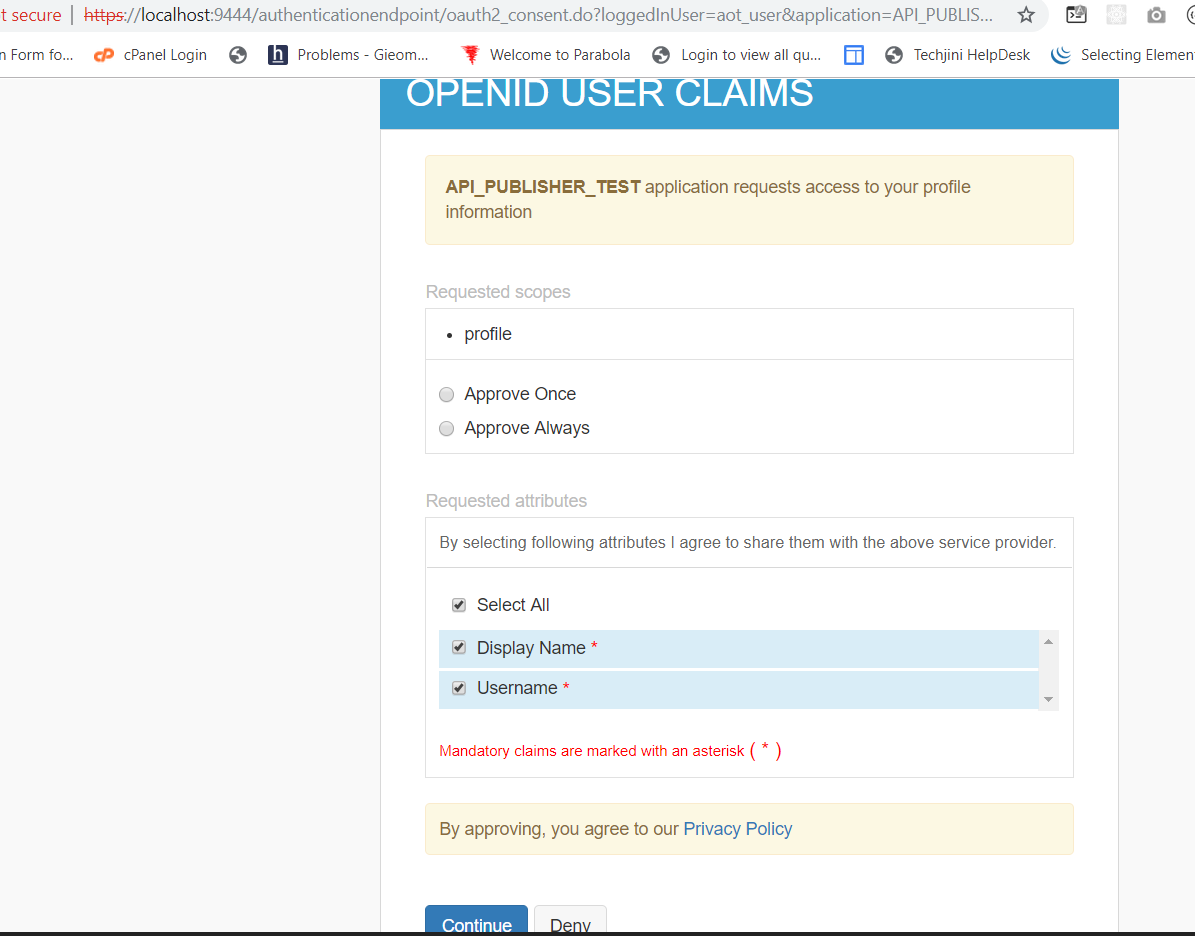
Task: Uncheck the Display Name attribute
Action: [458, 647]
